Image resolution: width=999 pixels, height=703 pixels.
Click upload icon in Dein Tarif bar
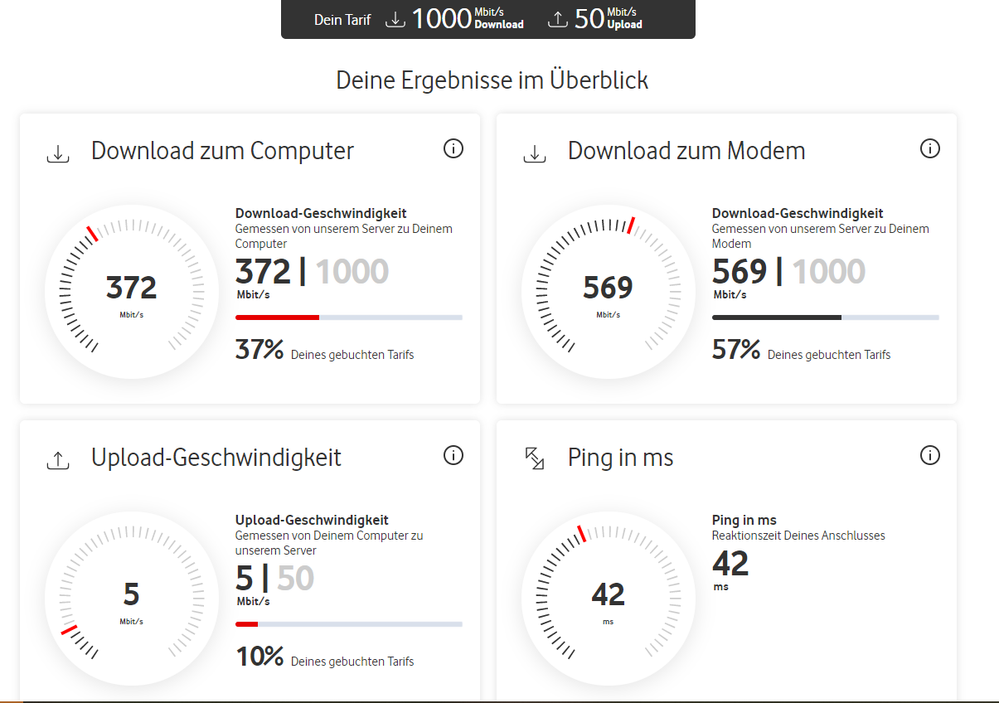[559, 19]
